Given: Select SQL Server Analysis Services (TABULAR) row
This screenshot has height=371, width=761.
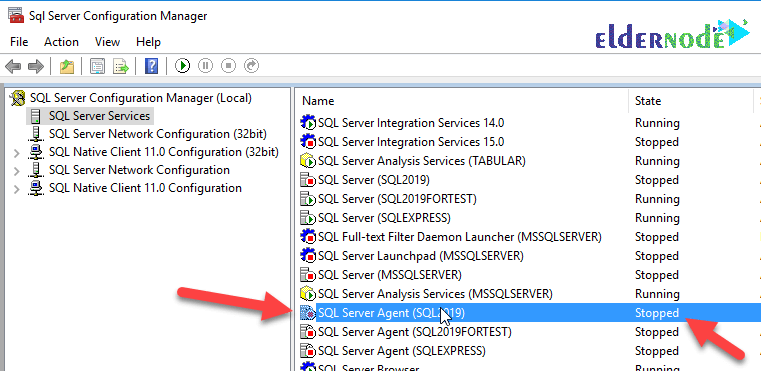Looking at the screenshot, I should click(x=422, y=161).
